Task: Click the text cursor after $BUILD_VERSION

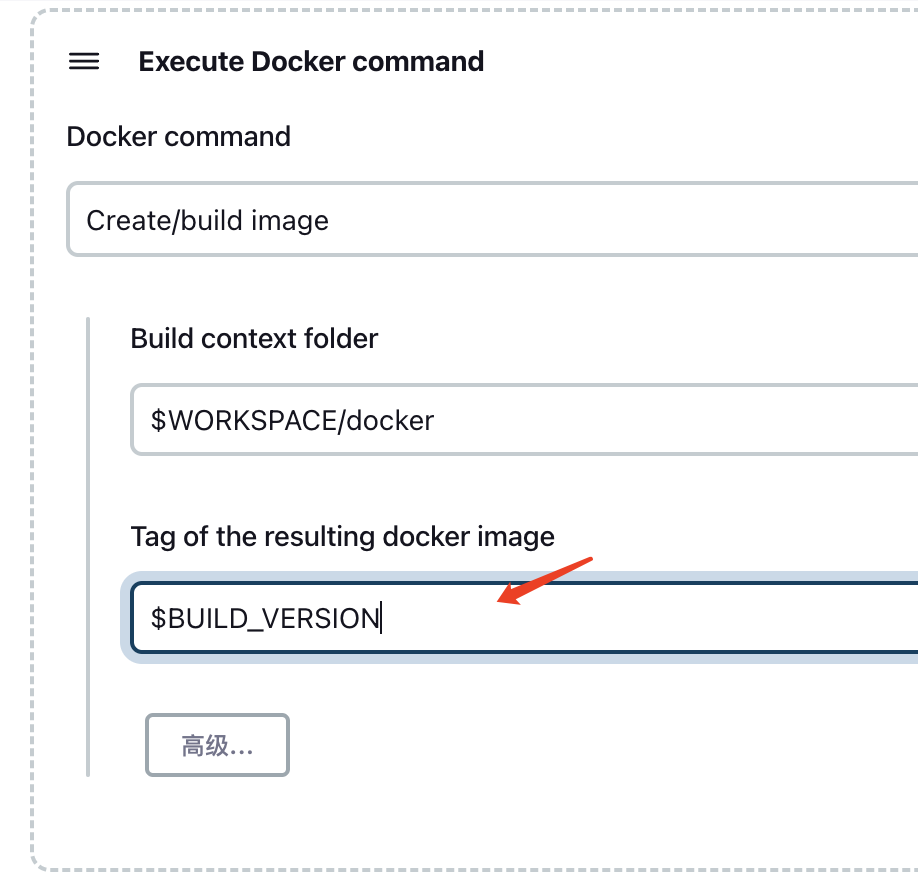Action: coord(381,618)
